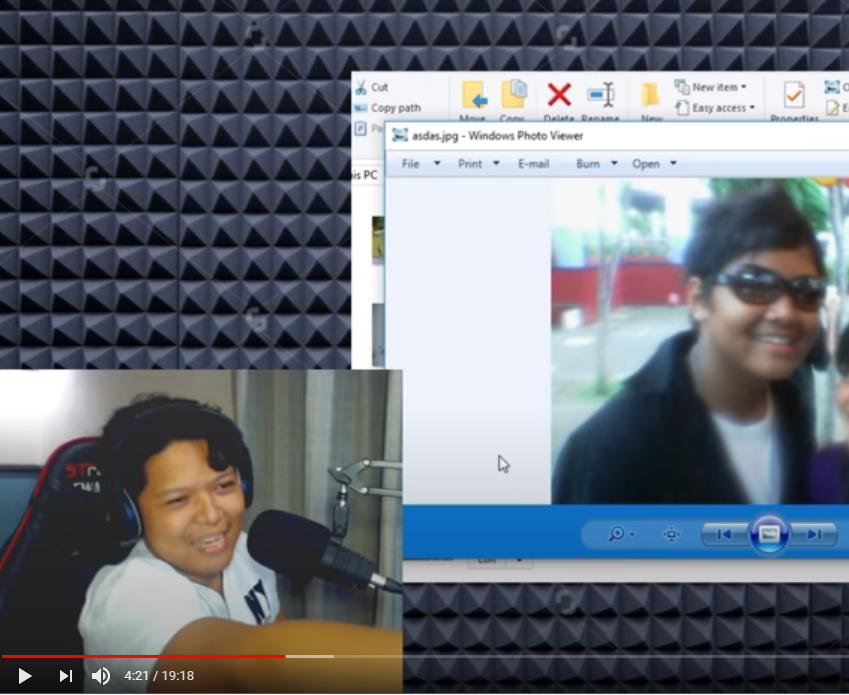The image size is (849, 695).
Task: Expand the File menu dropdown arrow
Action: pyautogui.click(x=437, y=163)
